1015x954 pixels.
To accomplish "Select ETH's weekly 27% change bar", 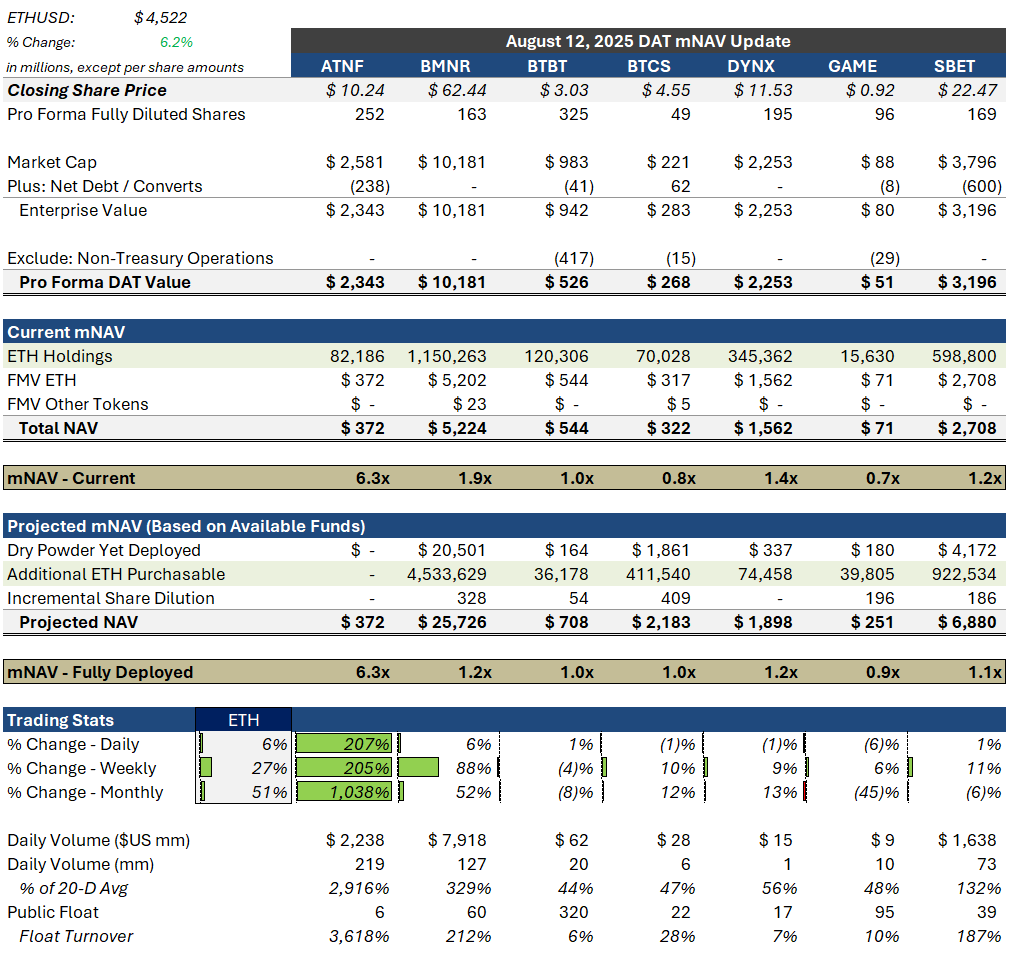I will (244, 768).
